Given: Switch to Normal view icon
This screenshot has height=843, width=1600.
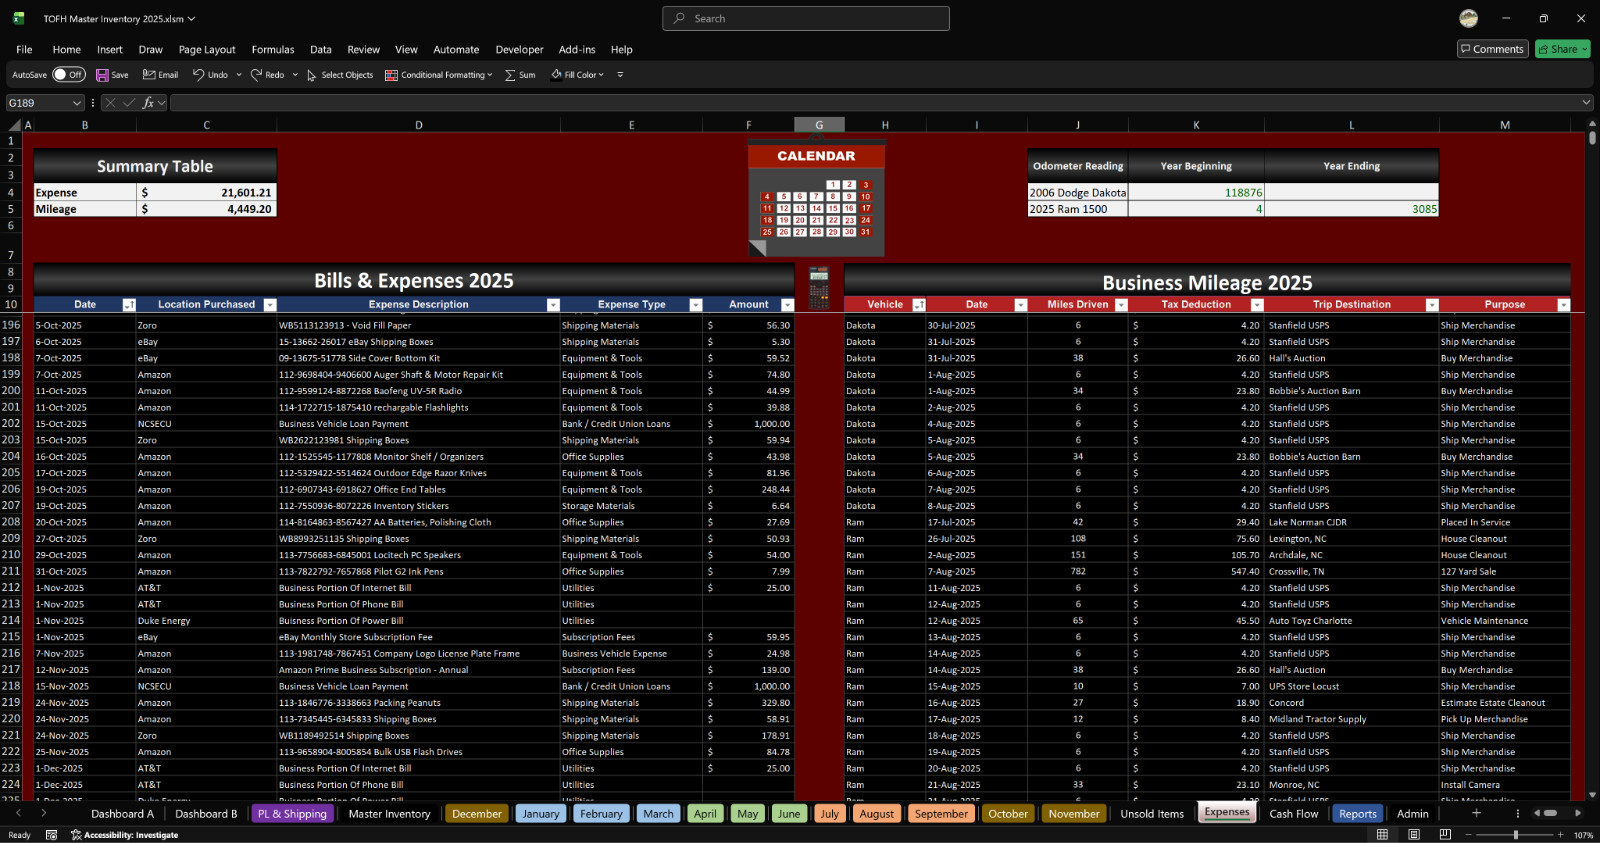Looking at the screenshot, I should pyautogui.click(x=1382, y=835).
